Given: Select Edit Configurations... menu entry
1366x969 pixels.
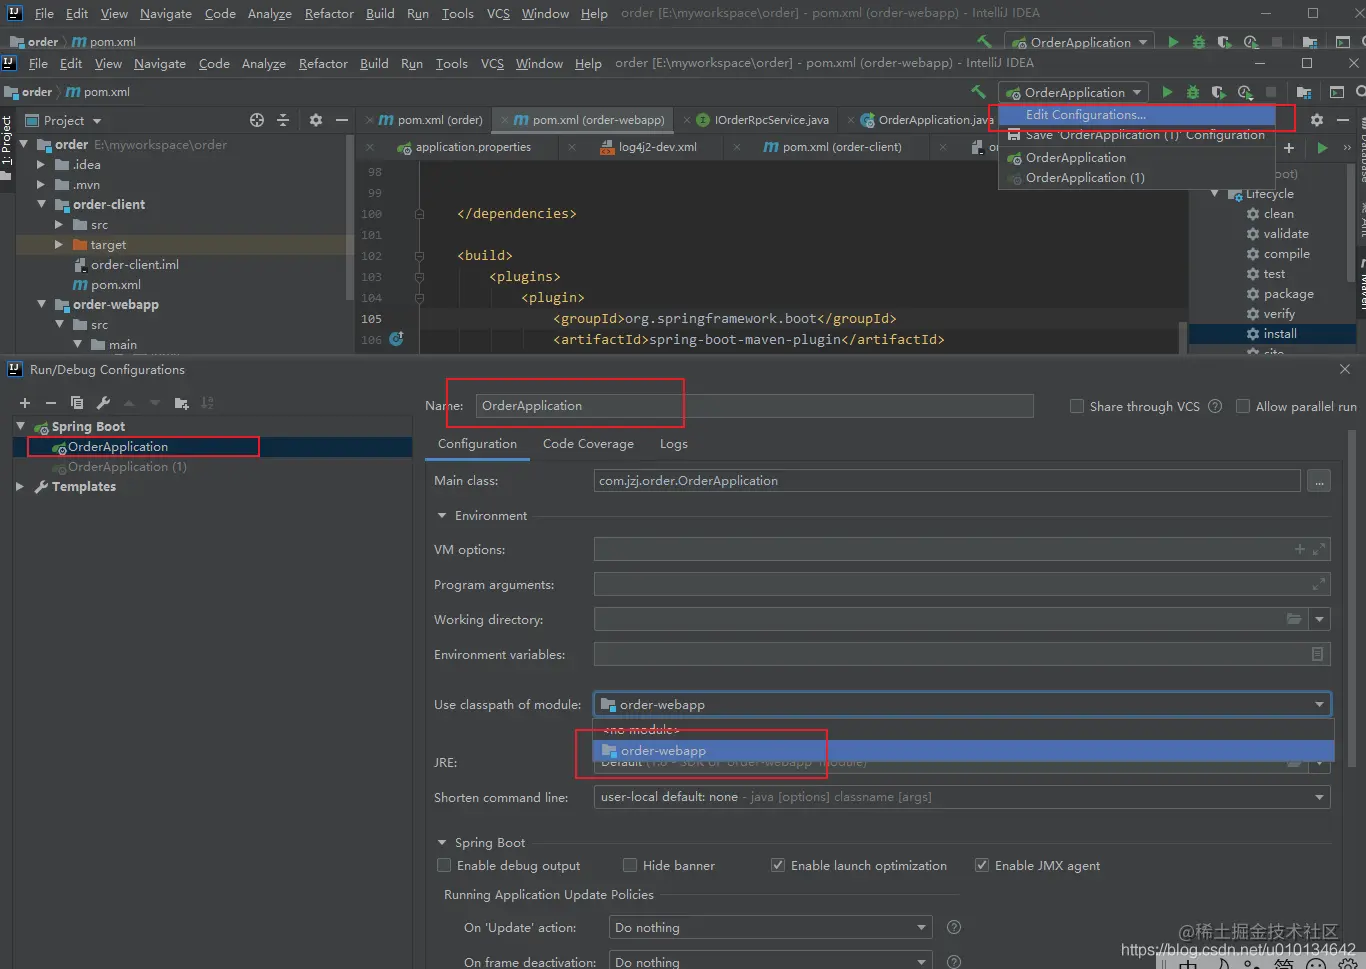Looking at the screenshot, I should [1136, 115].
